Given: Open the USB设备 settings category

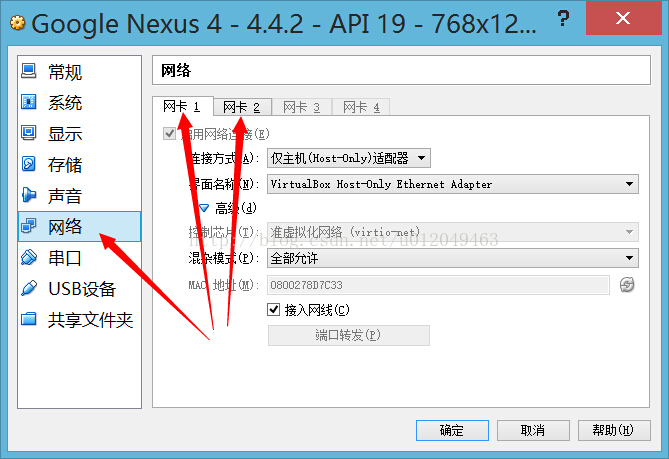Looking at the screenshot, I should pos(79,289).
